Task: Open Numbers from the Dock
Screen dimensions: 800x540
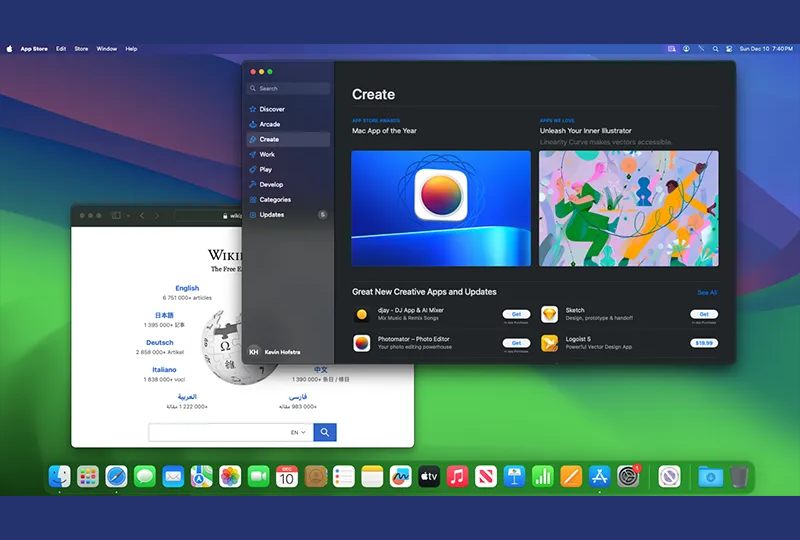Action: (543, 477)
